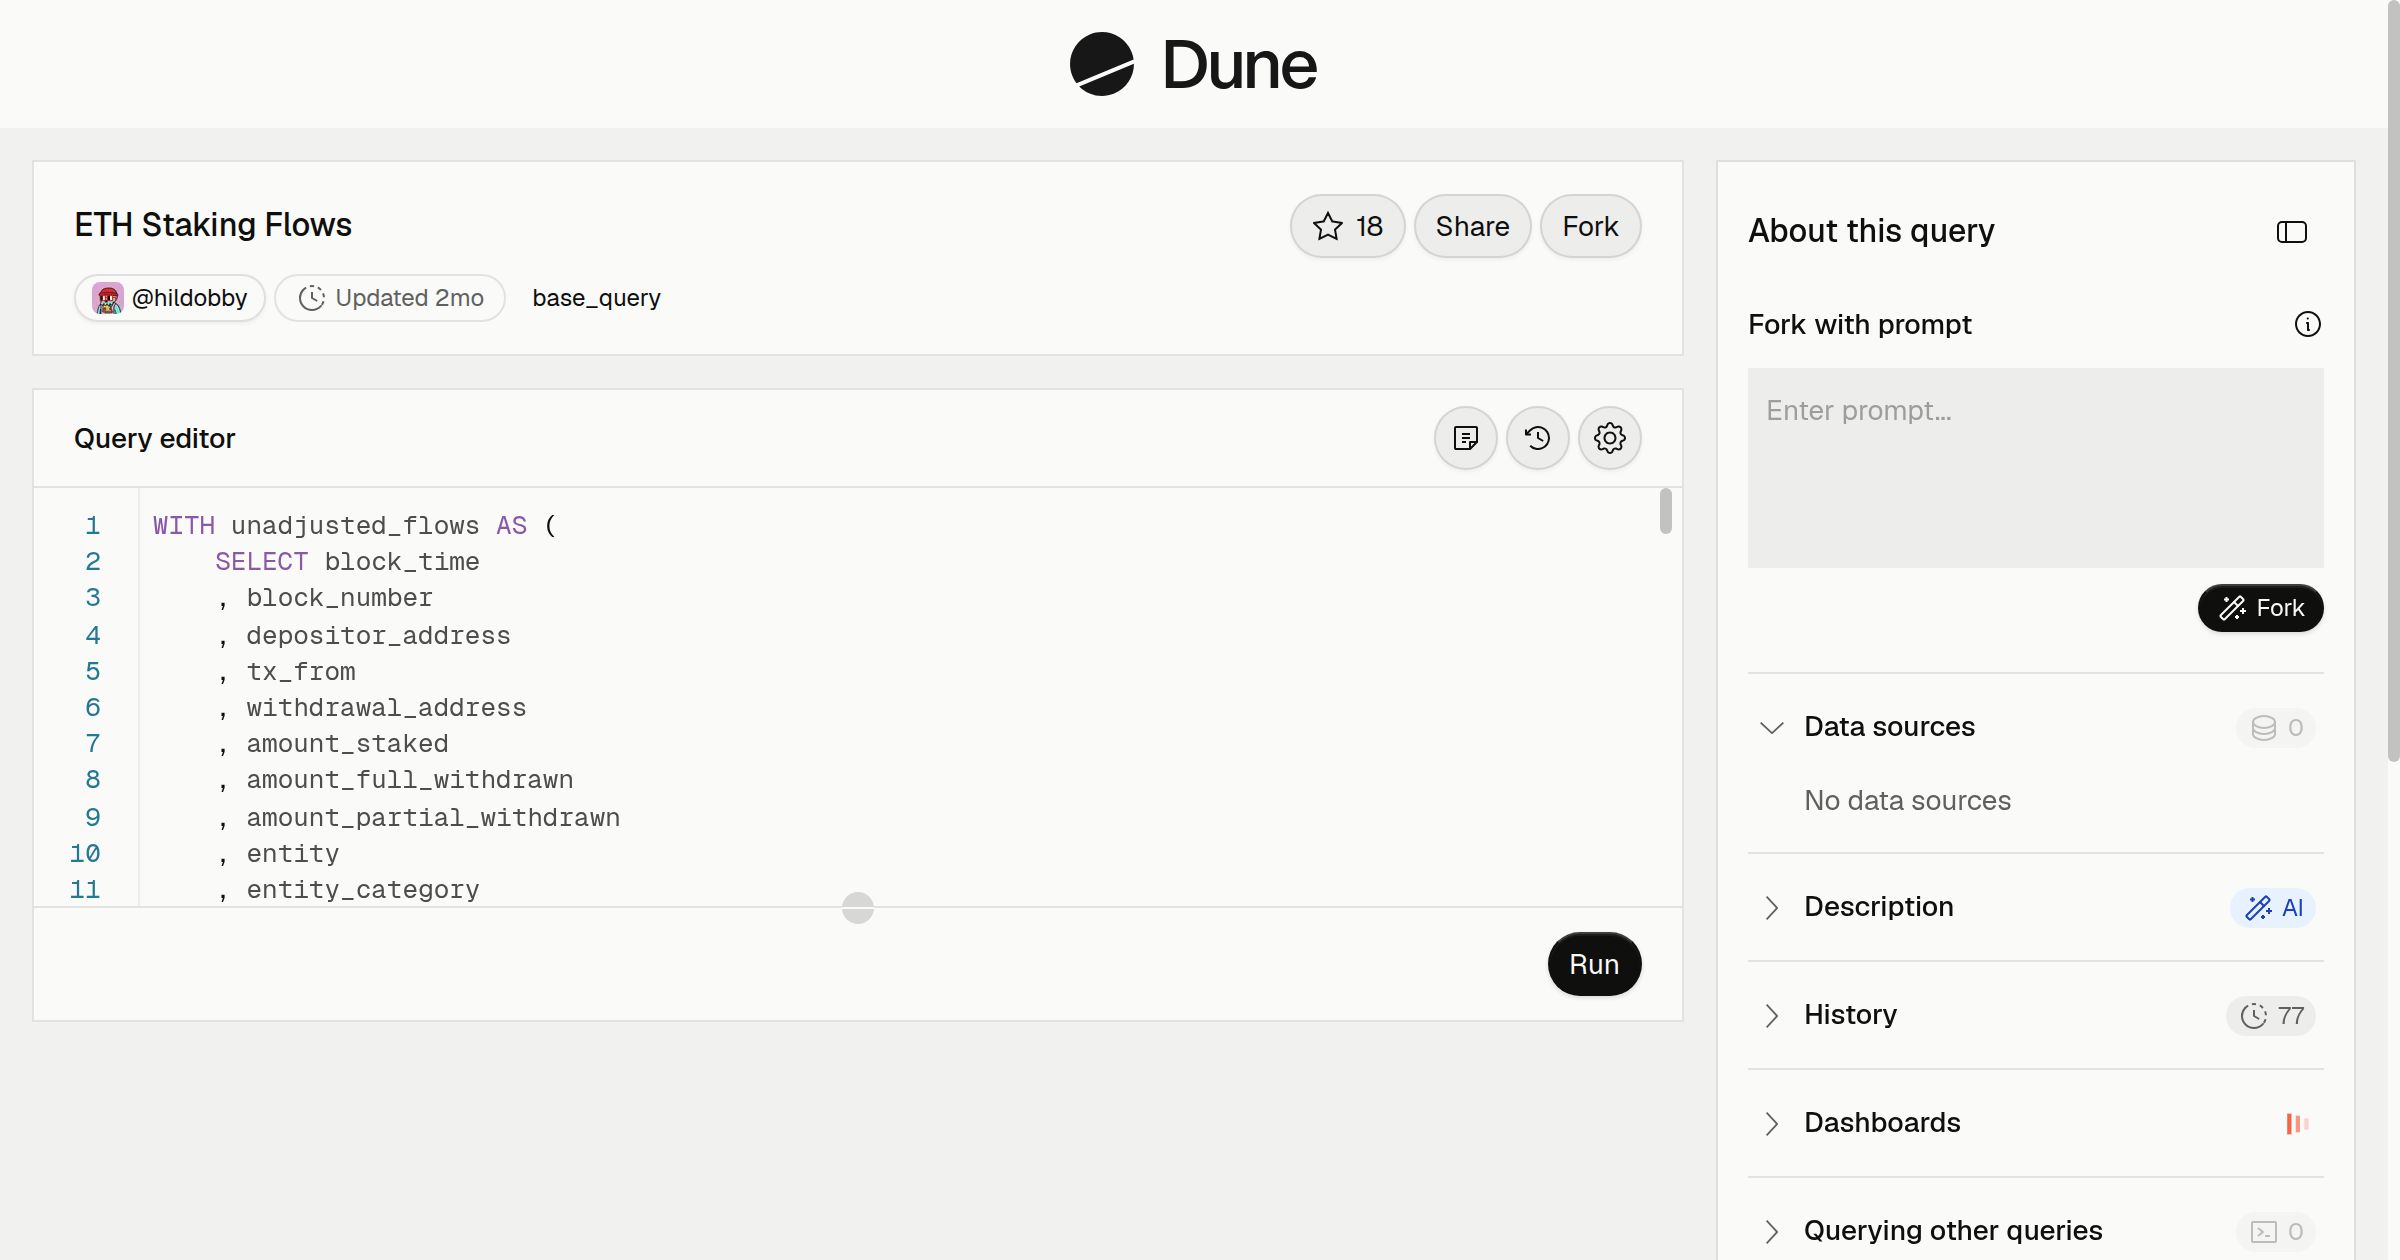2400x1260 pixels.
Task: Click the Dashboards bar chart icon
Action: [2297, 1124]
